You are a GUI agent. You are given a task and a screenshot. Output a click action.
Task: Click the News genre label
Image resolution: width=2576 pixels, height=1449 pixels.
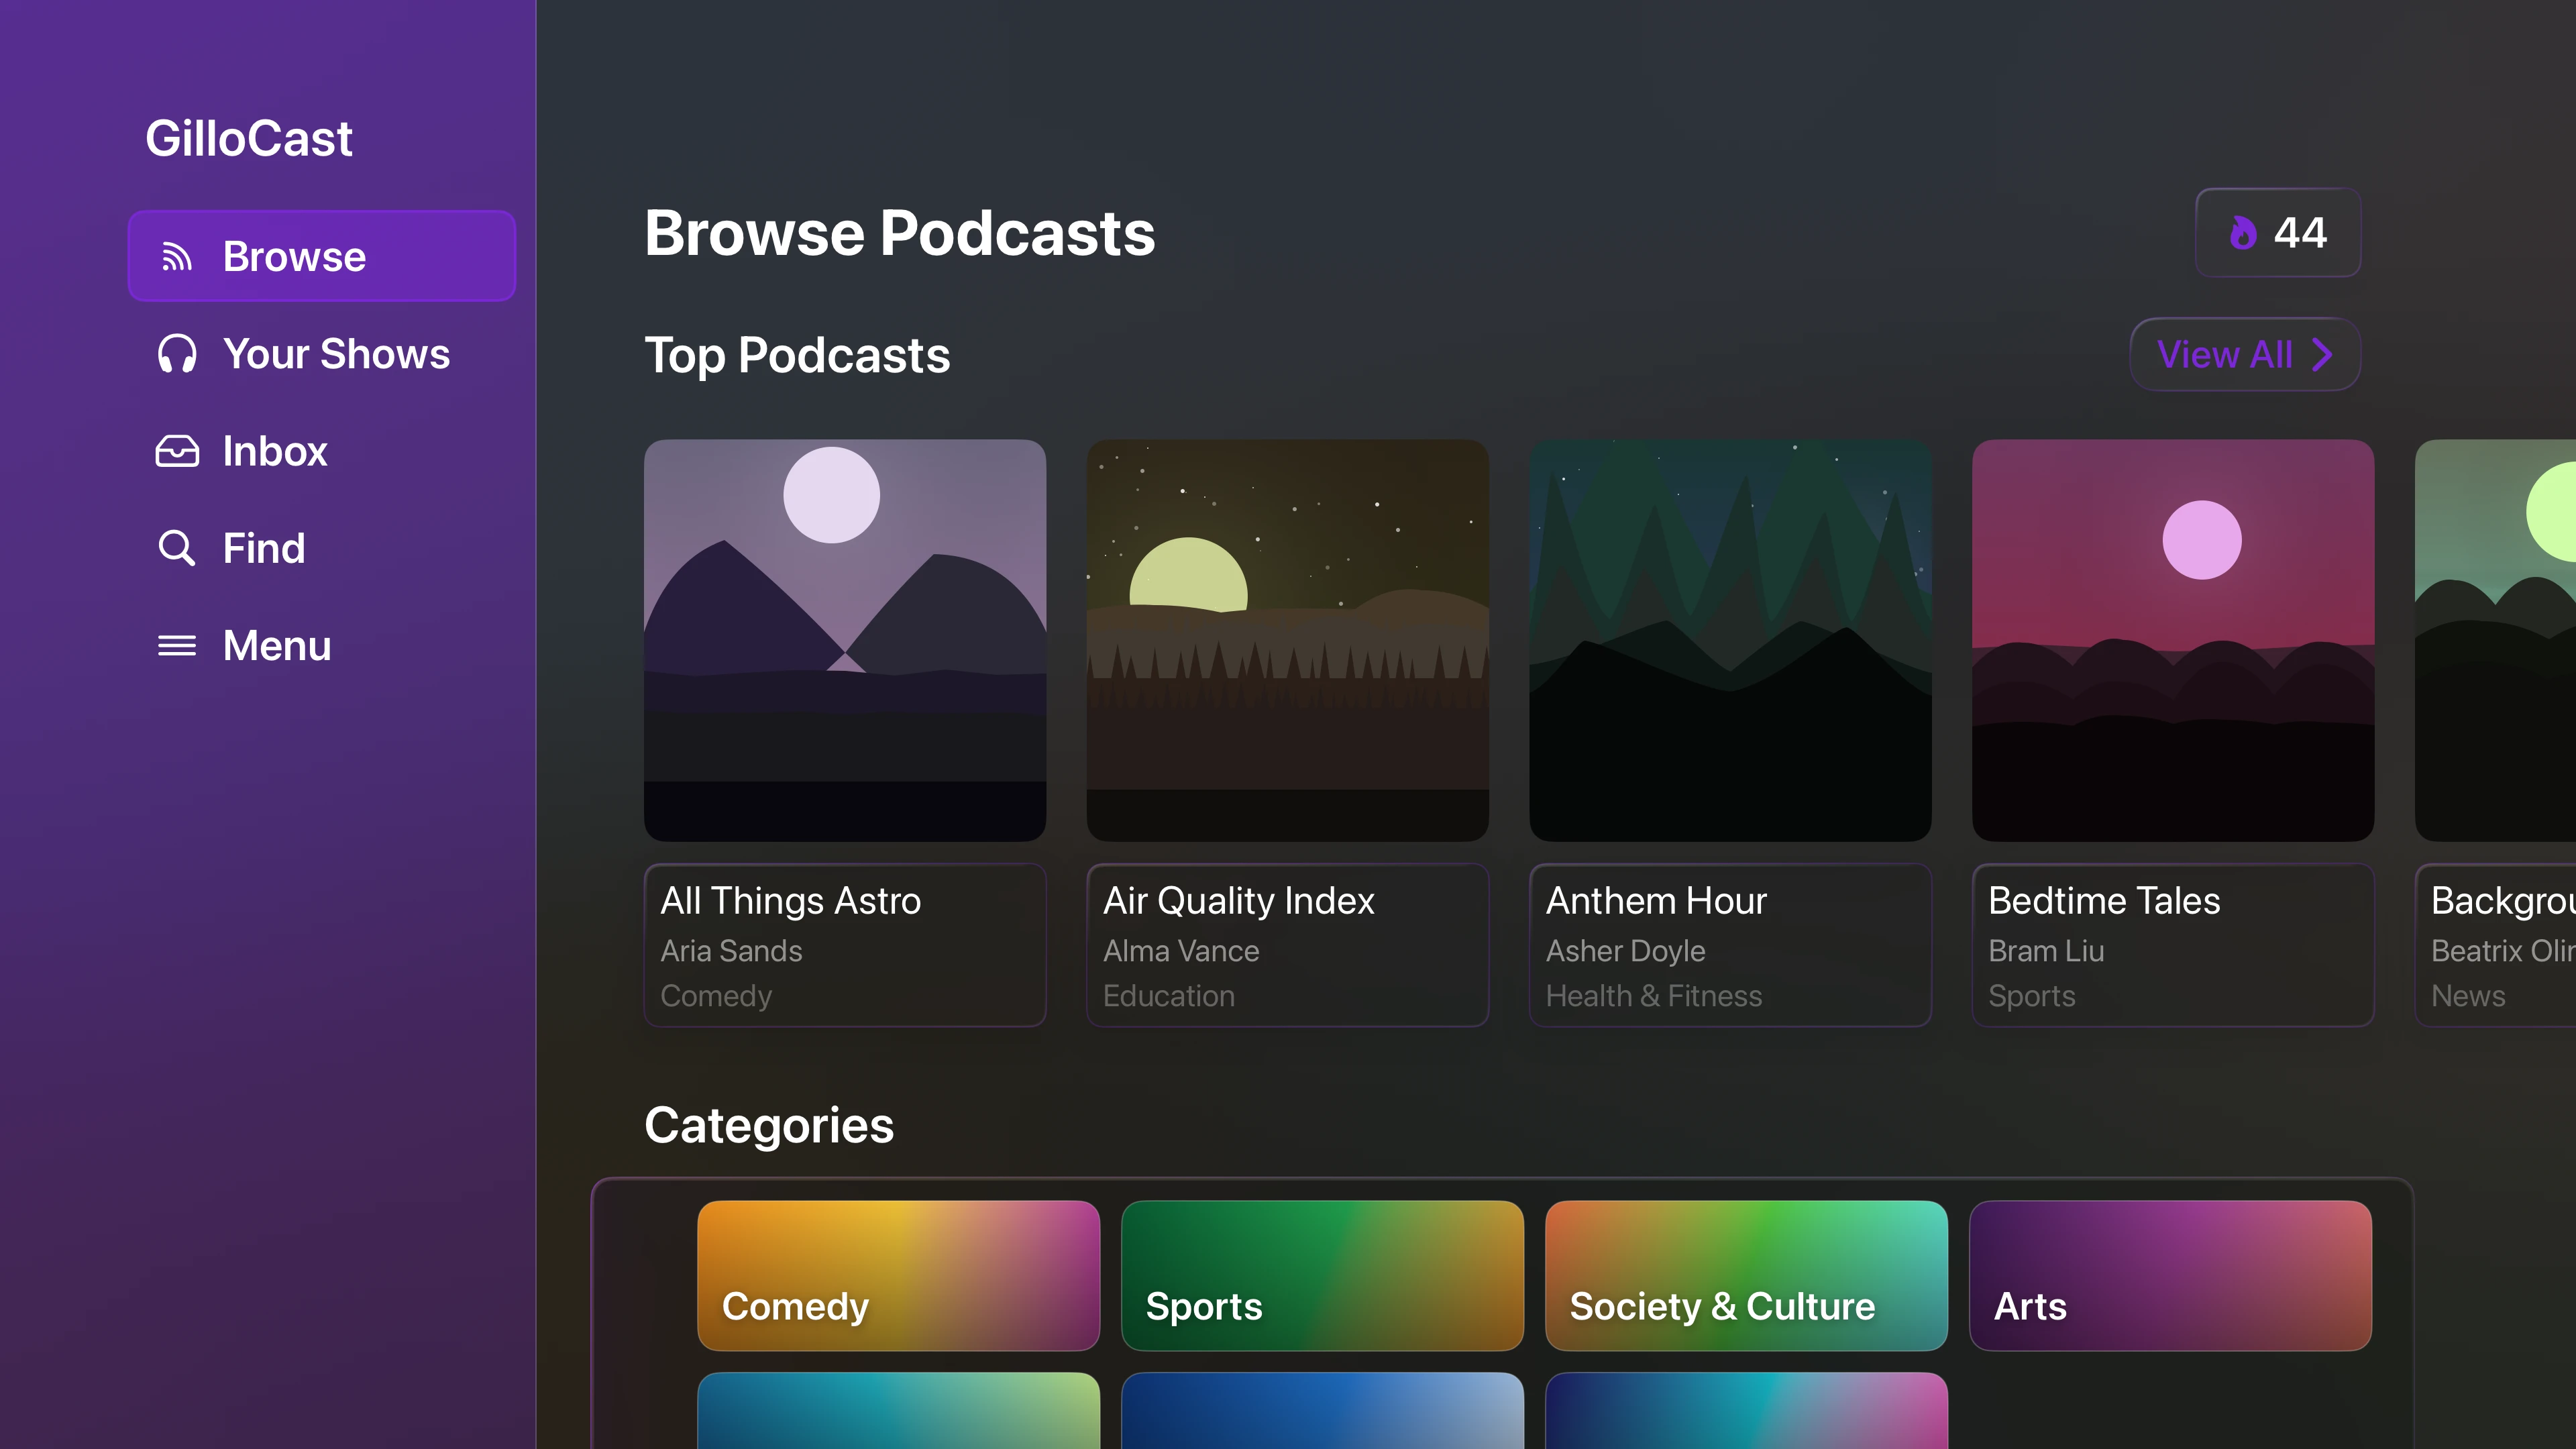pyautogui.click(x=2468, y=996)
